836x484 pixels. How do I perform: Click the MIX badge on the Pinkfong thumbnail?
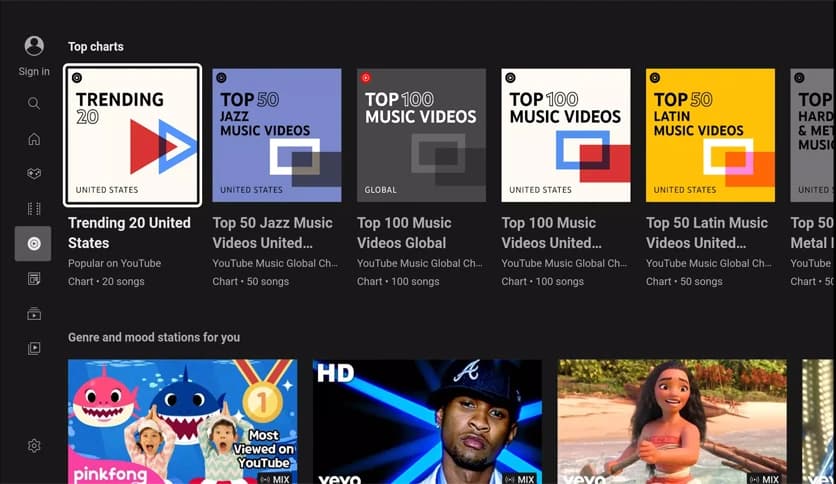(x=275, y=479)
